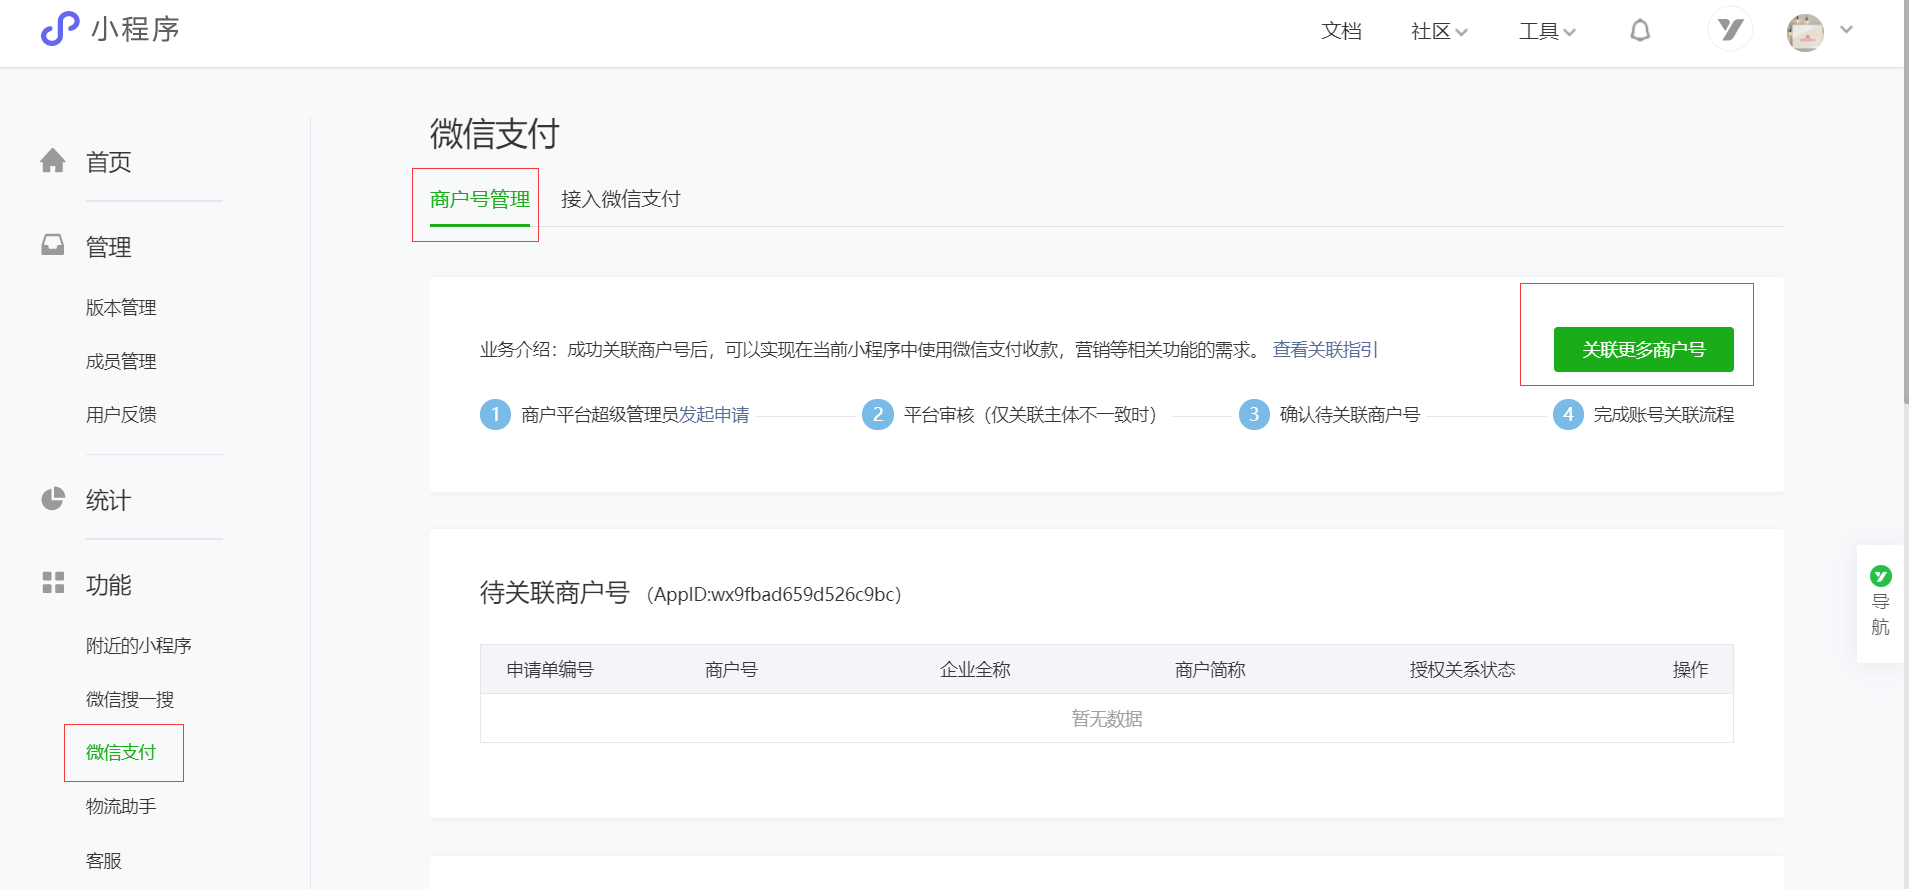Image resolution: width=1909 pixels, height=889 pixels.
Task: Open the 统计 sidebar section
Action: click(108, 500)
